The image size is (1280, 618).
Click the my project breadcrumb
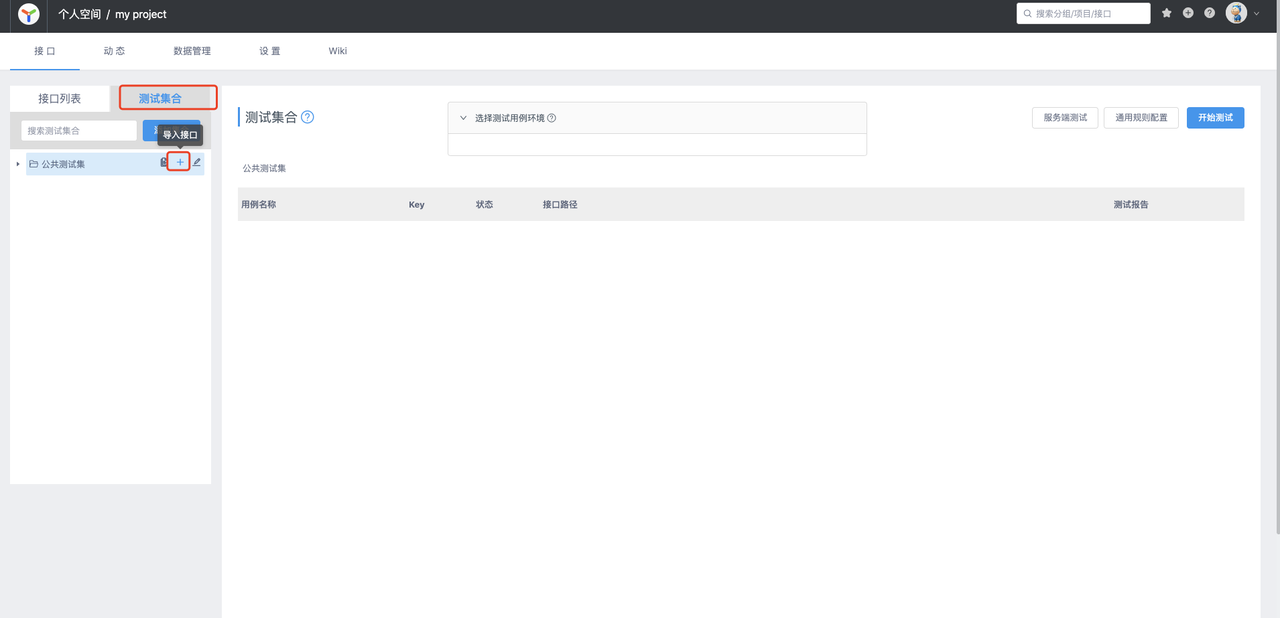(141, 15)
